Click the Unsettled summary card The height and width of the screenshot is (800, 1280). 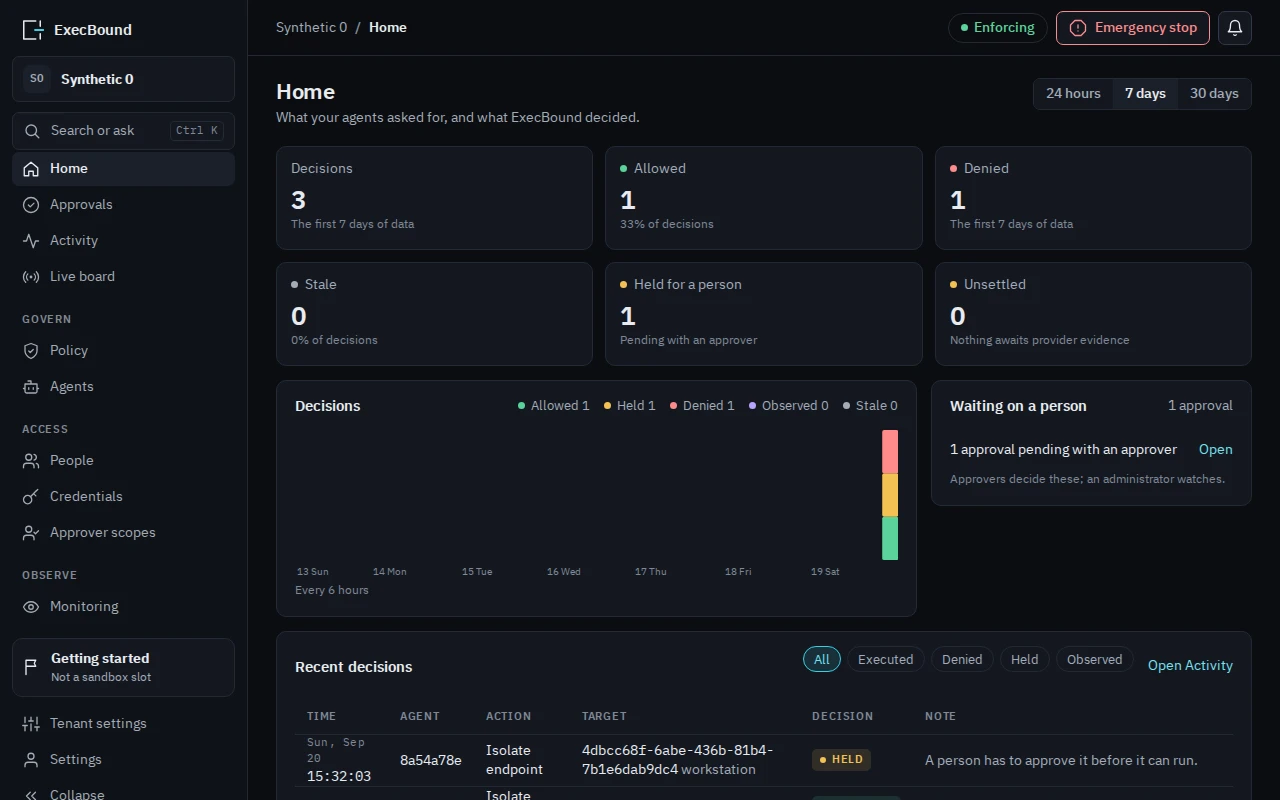pyautogui.click(x=1093, y=314)
